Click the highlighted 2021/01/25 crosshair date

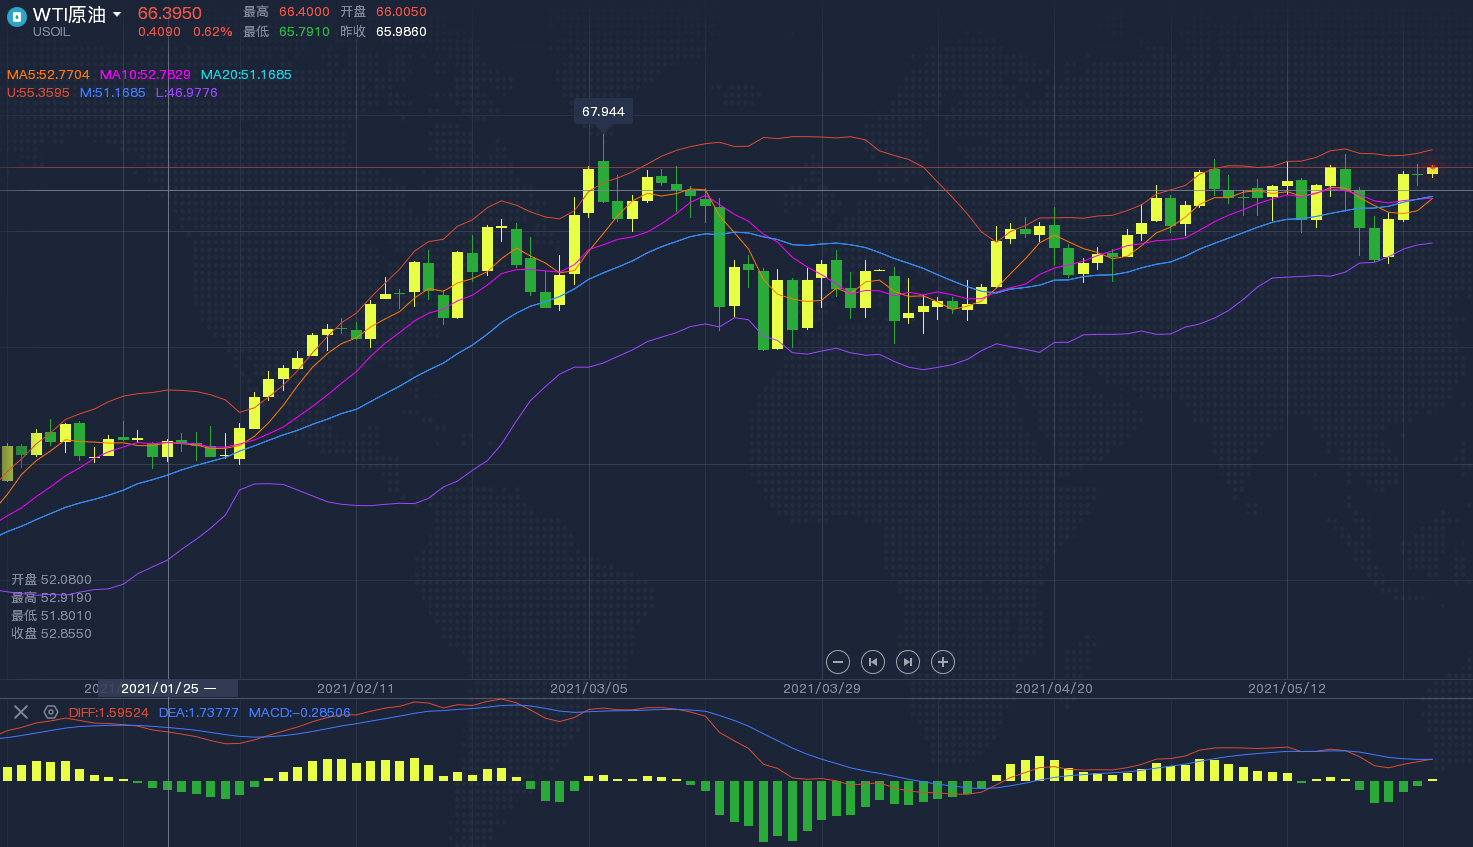160,689
